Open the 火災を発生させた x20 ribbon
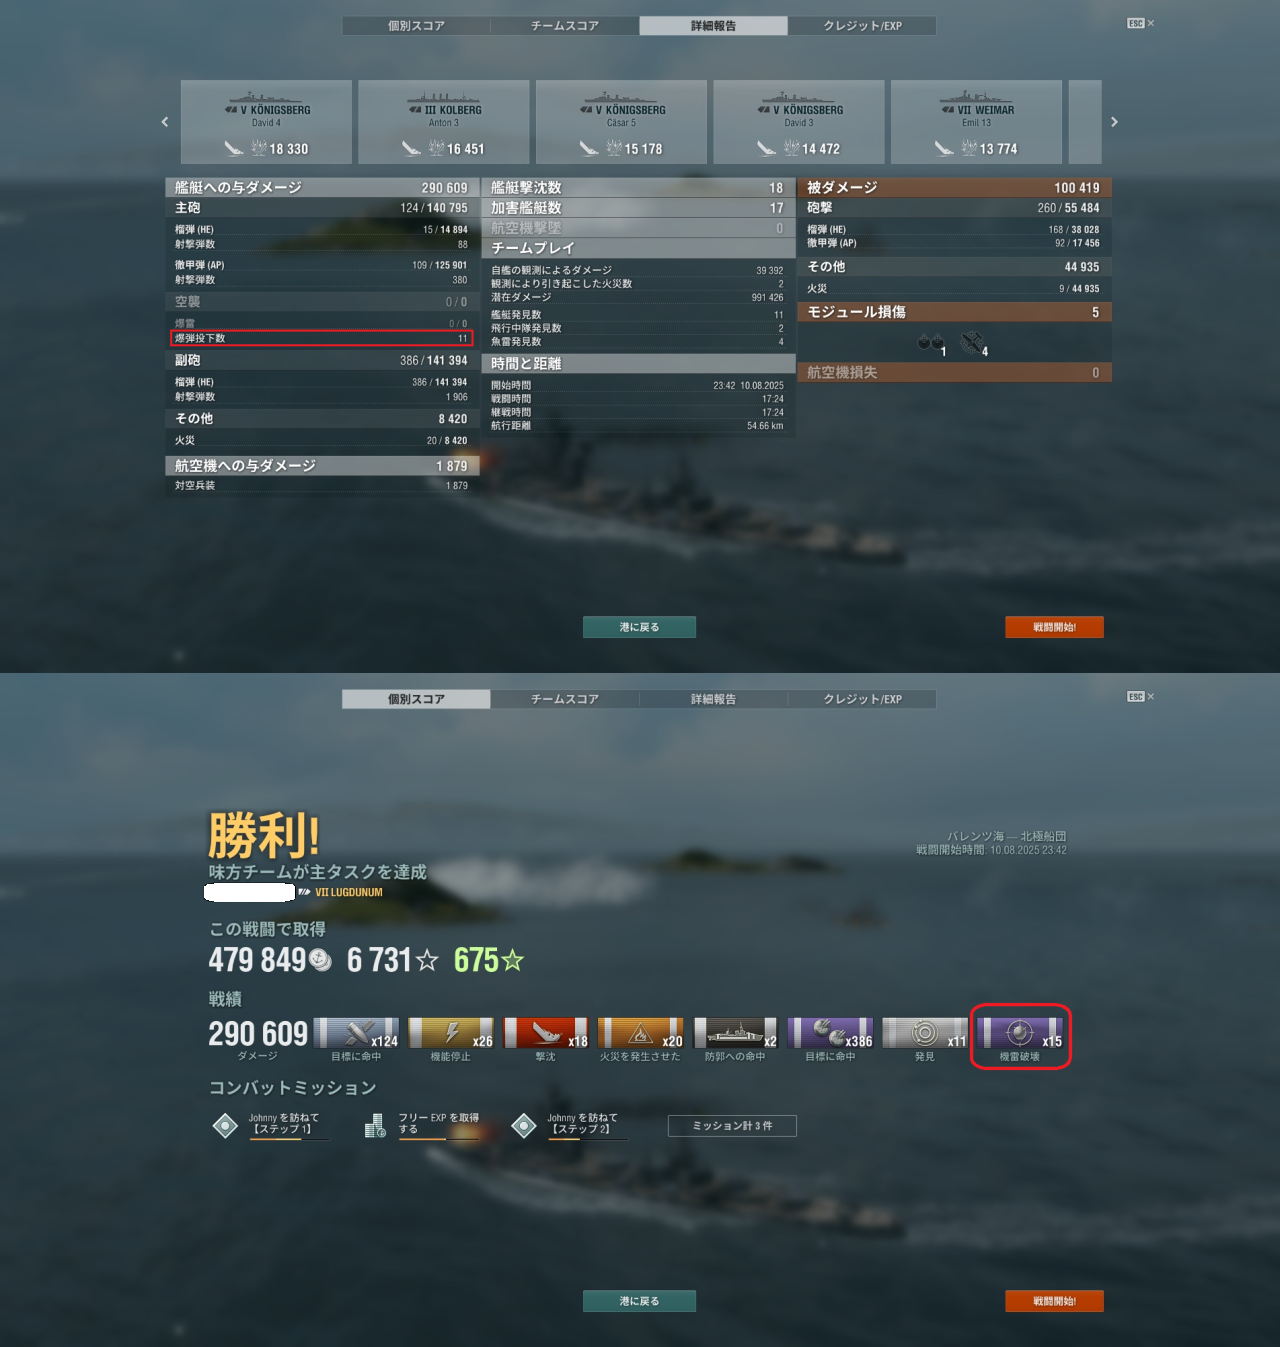 (640, 1033)
